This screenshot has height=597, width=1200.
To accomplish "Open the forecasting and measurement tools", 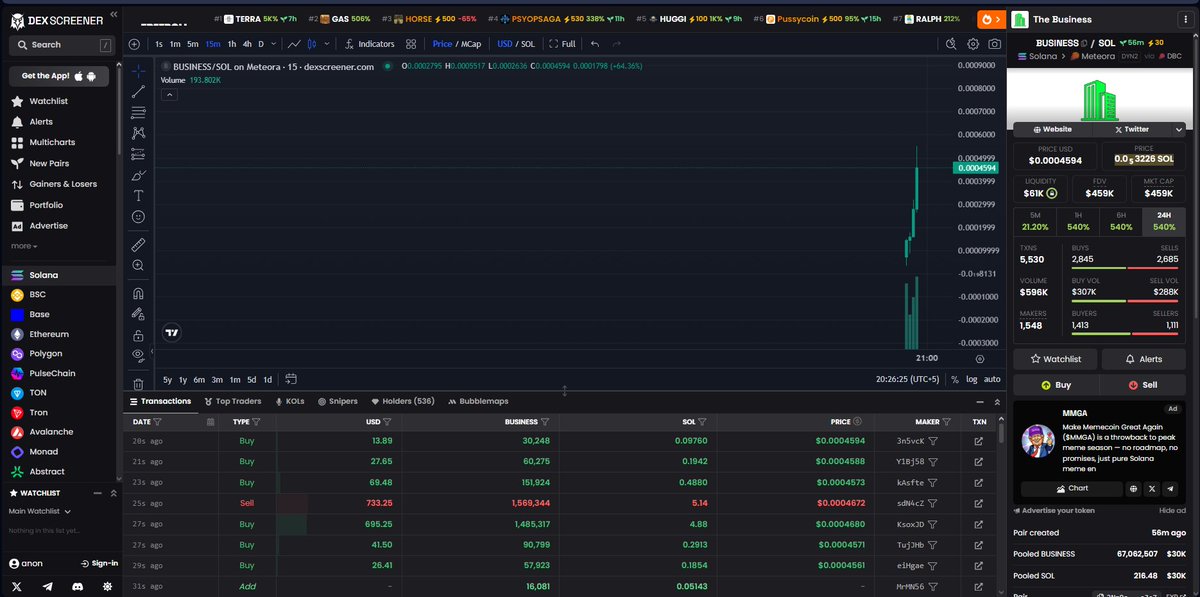I will click(138, 154).
